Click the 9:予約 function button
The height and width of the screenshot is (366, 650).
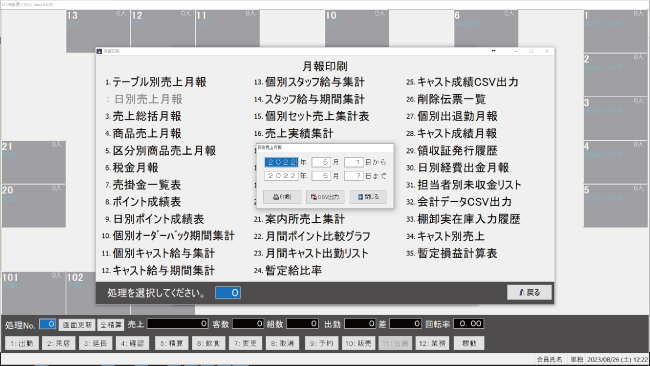pyautogui.click(x=322, y=343)
